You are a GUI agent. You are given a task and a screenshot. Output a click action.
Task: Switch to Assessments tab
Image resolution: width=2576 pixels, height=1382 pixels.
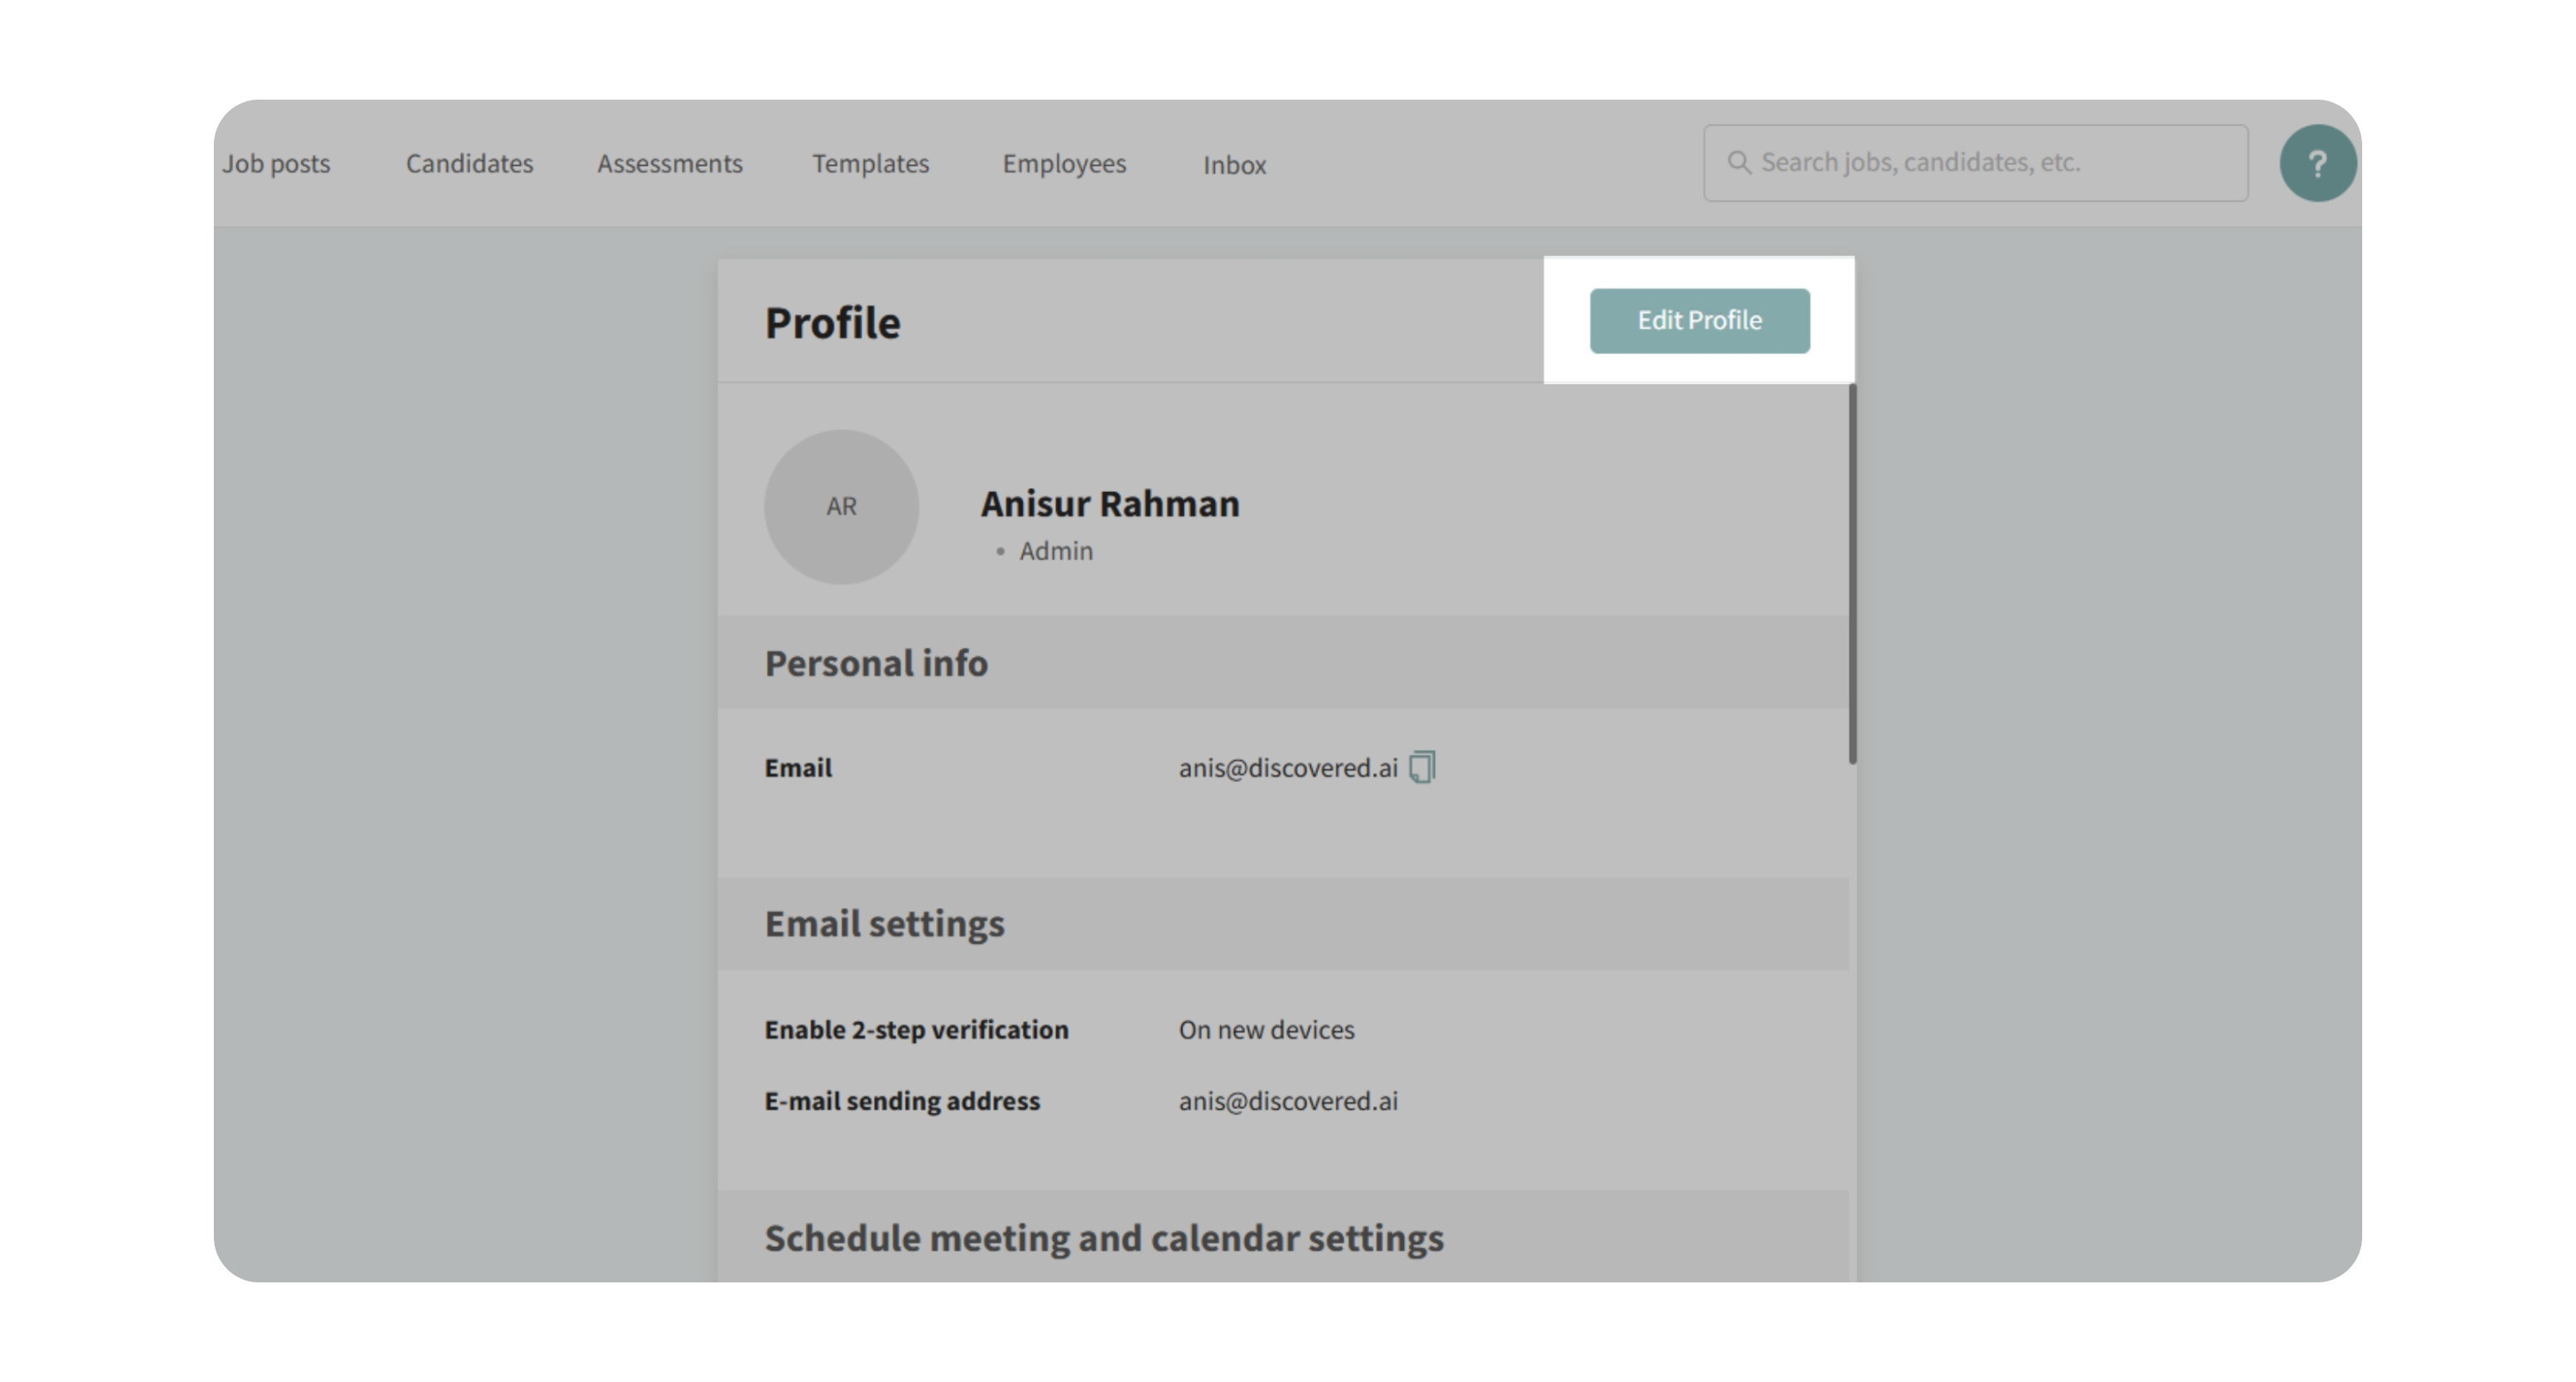670,163
